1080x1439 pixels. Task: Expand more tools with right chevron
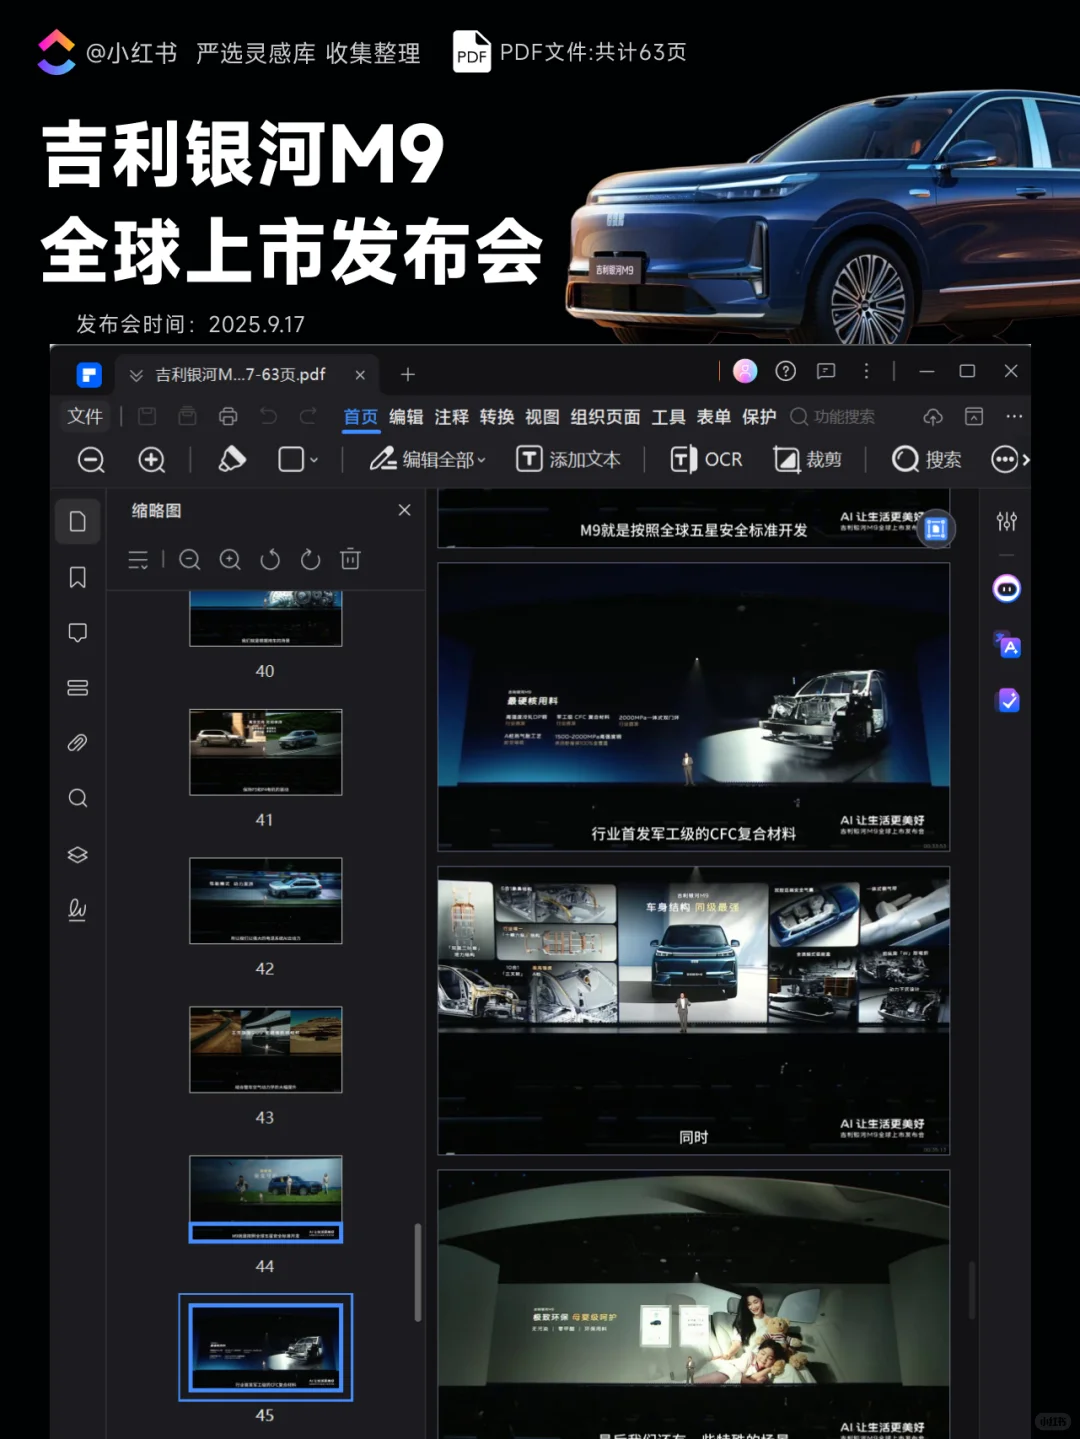coord(1024,459)
